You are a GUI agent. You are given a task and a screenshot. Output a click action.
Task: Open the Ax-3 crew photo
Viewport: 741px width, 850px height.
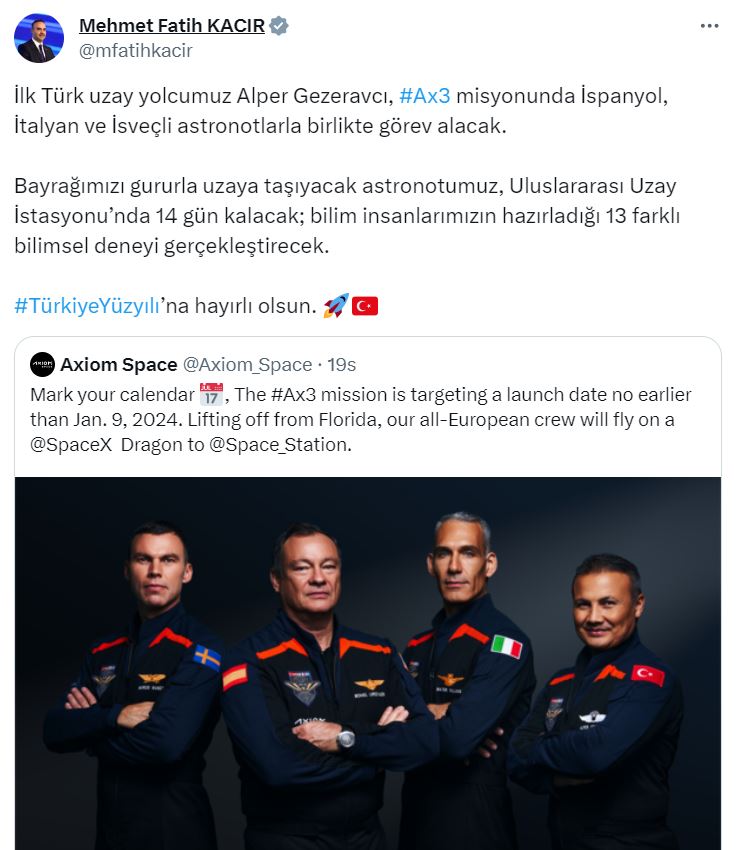368,663
